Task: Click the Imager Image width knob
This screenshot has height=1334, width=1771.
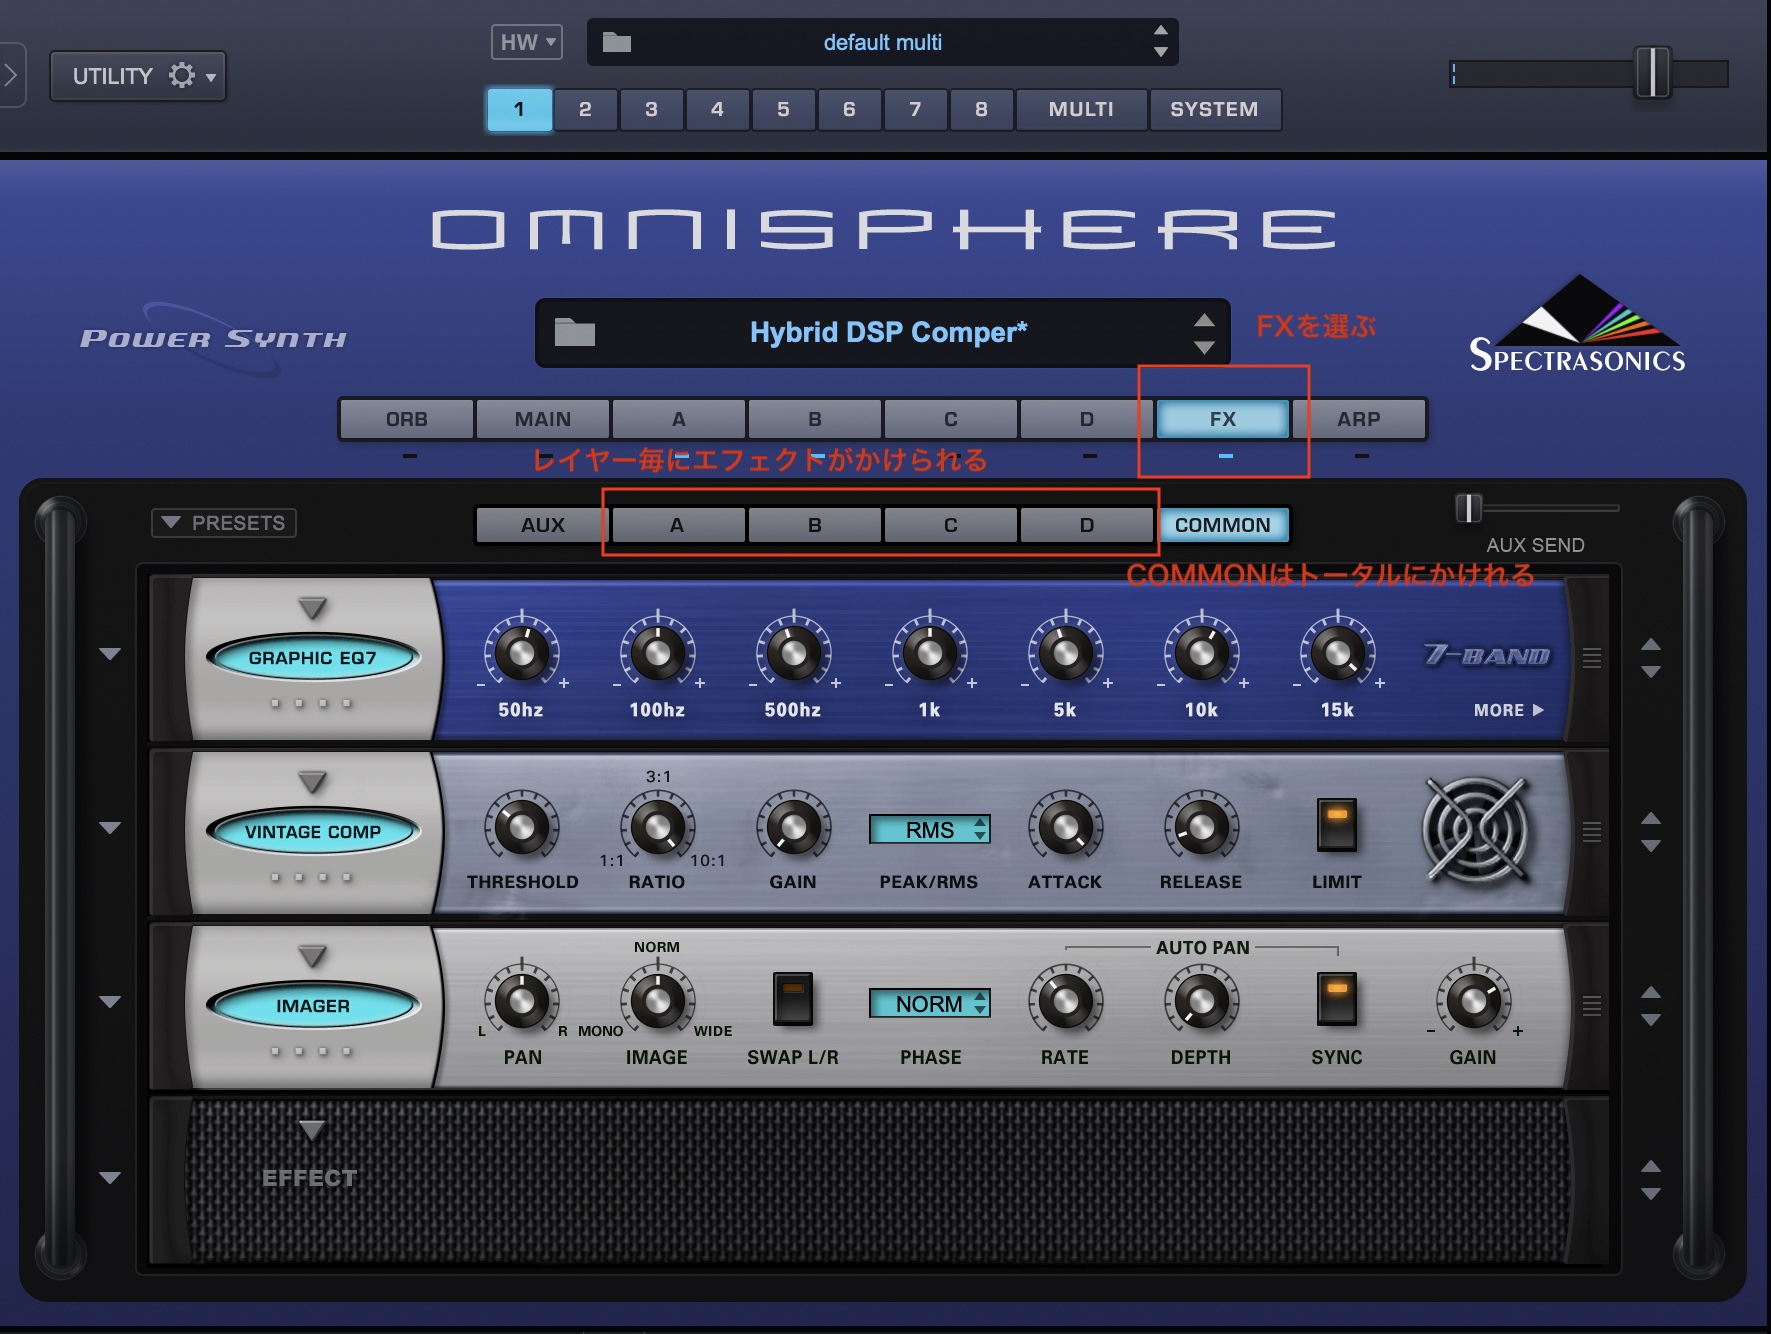Action: [657, 1000]
